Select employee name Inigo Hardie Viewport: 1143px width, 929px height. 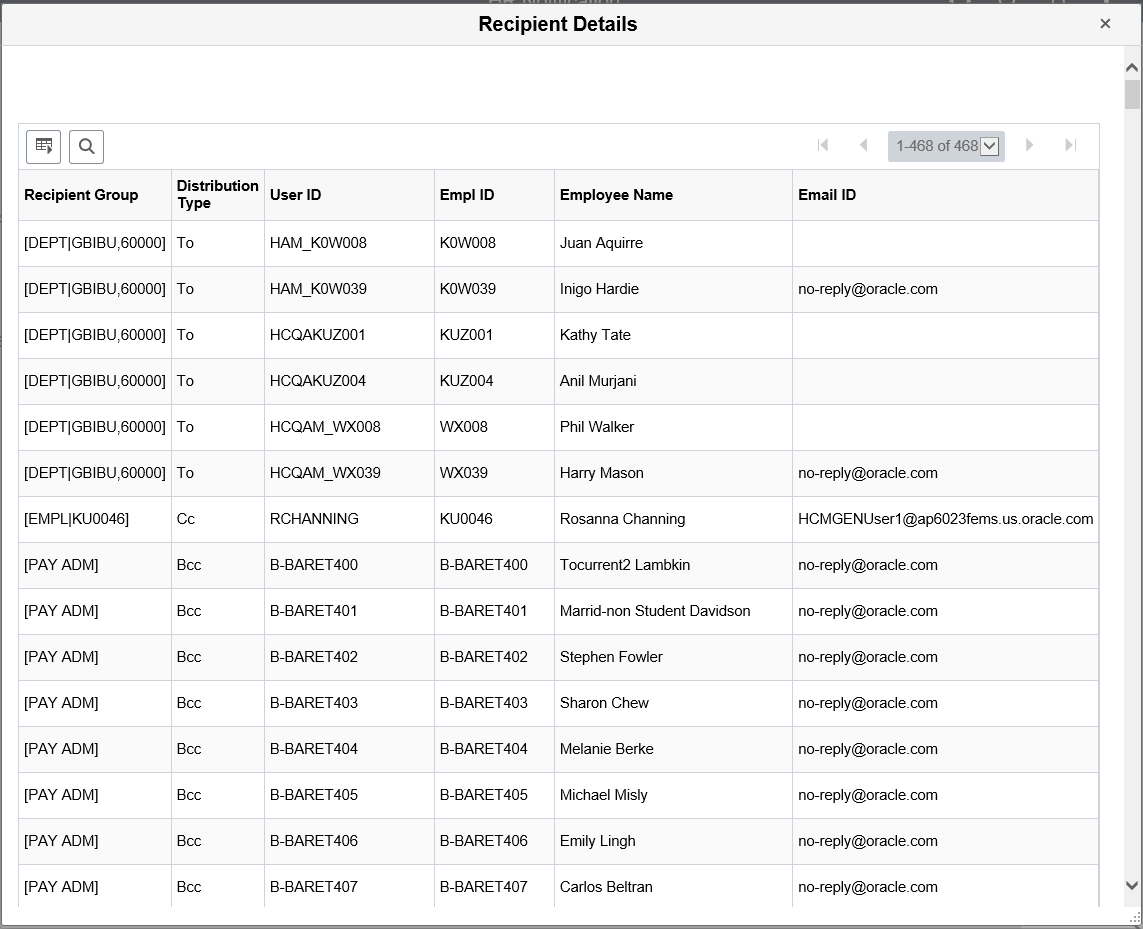click(x=599, y=289)
